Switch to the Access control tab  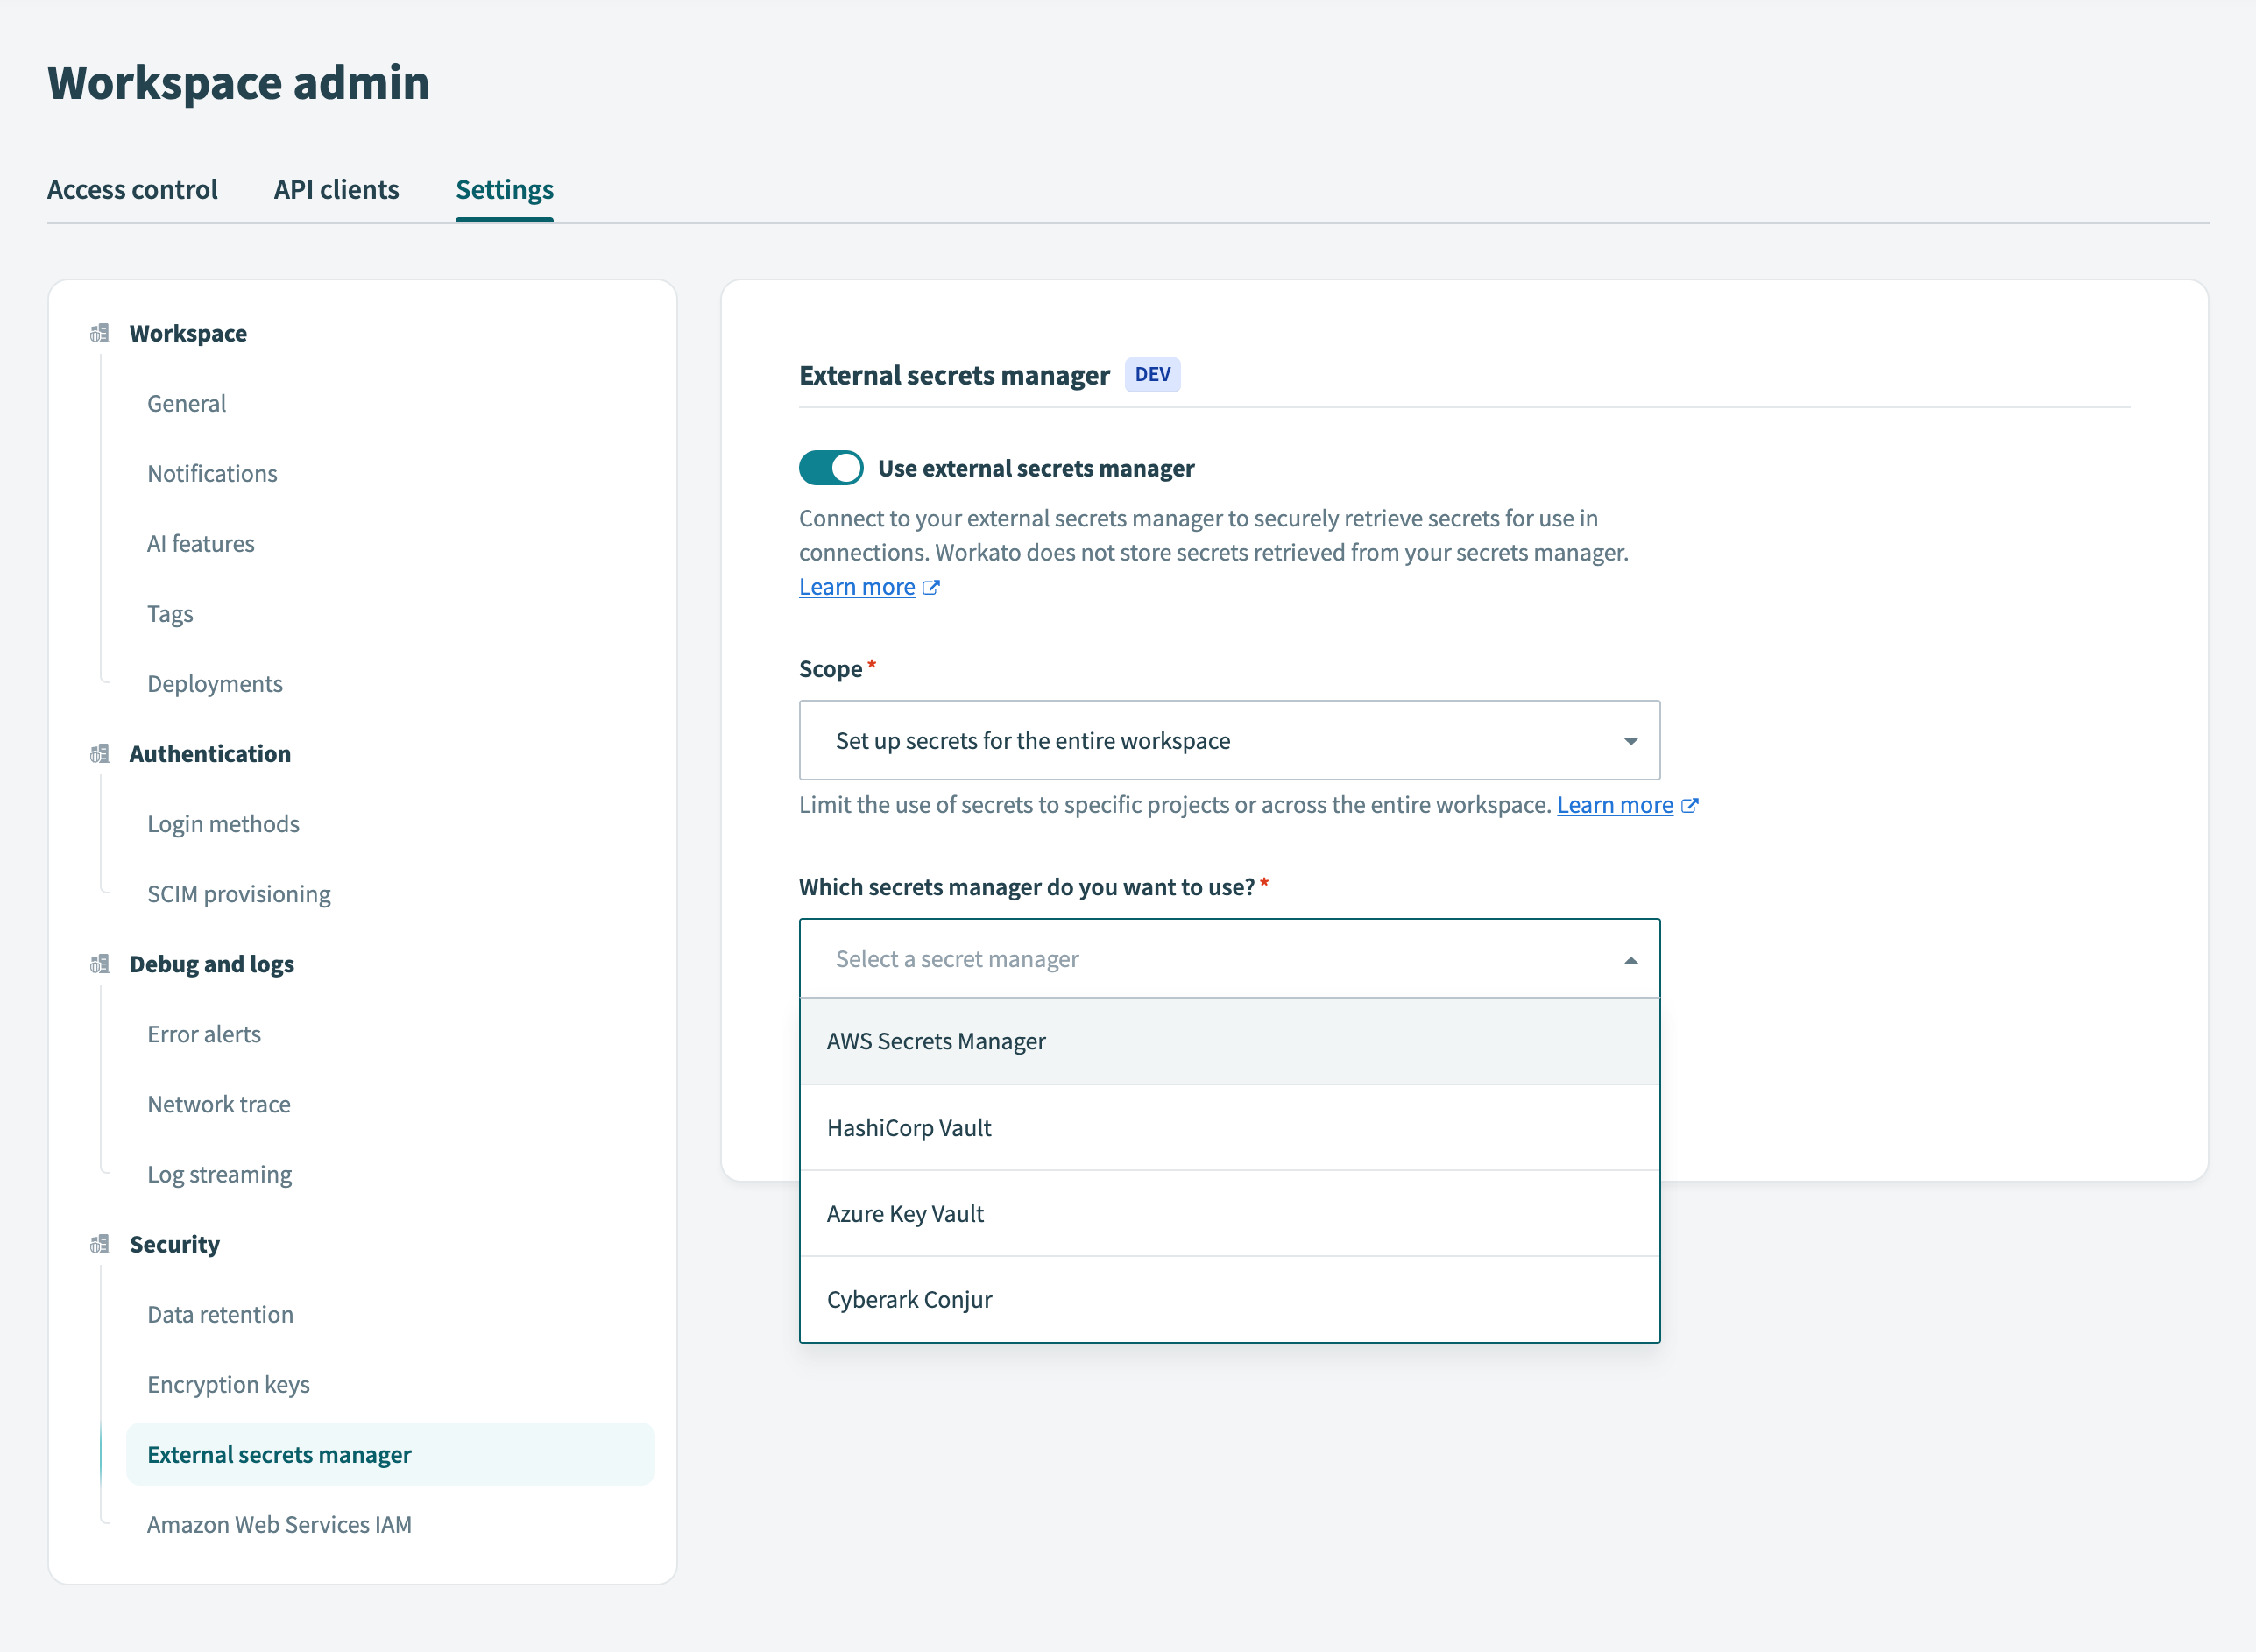(132, 190)
